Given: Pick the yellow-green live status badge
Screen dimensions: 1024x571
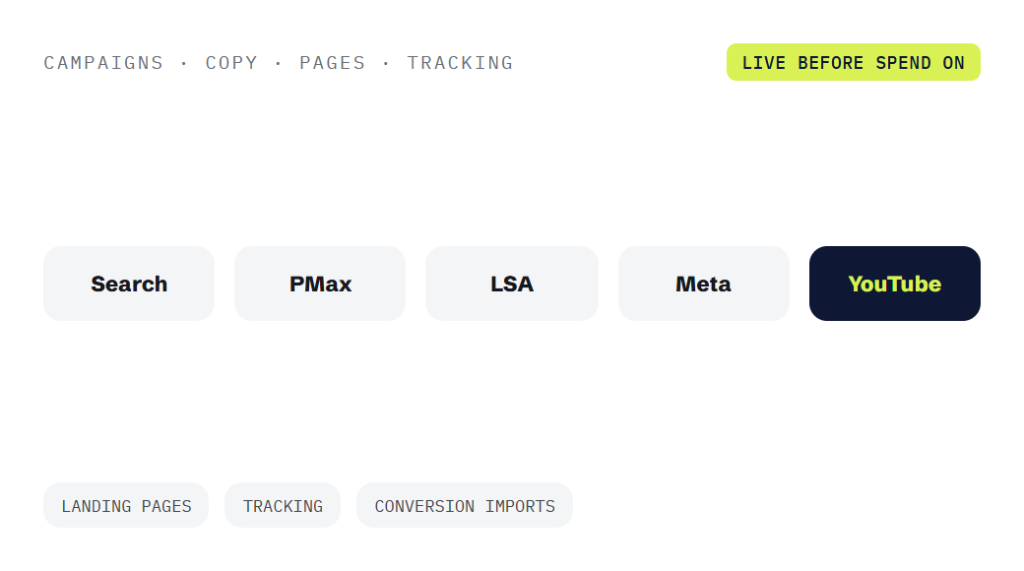Looking at the screenshot, I should pyautogui.click(x=854, y=63).
